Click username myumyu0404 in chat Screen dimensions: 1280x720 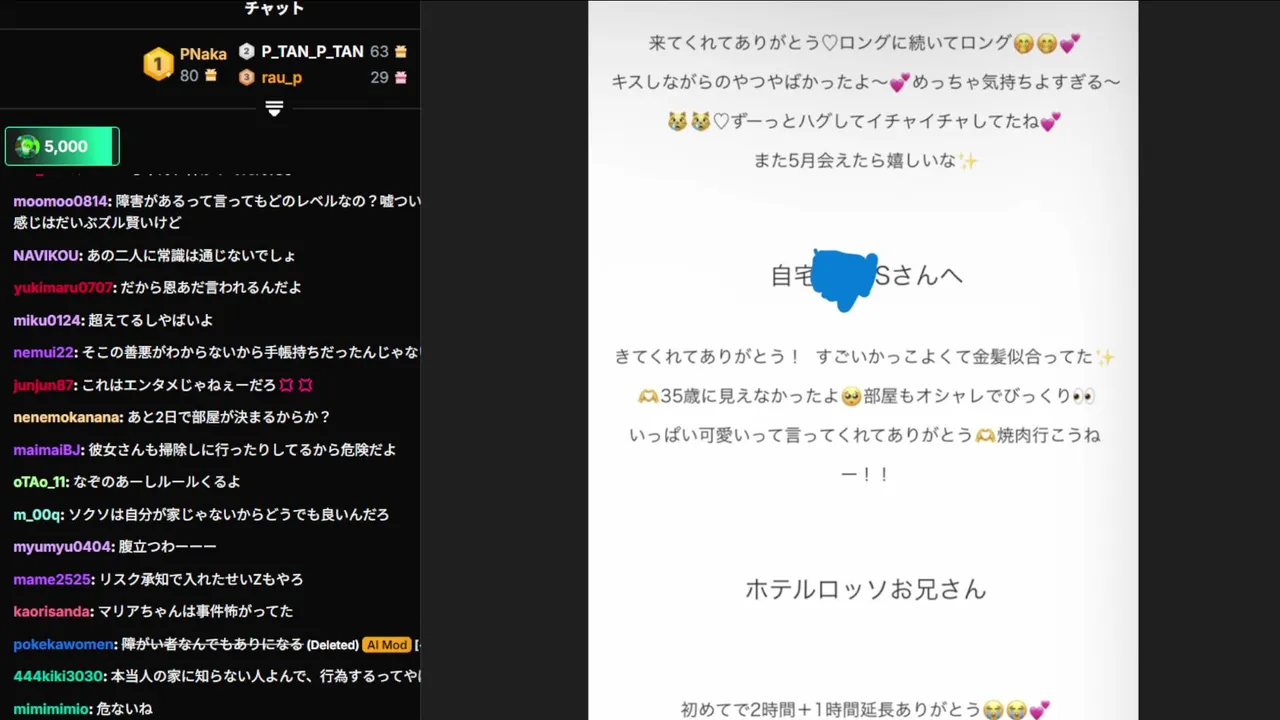63,546
